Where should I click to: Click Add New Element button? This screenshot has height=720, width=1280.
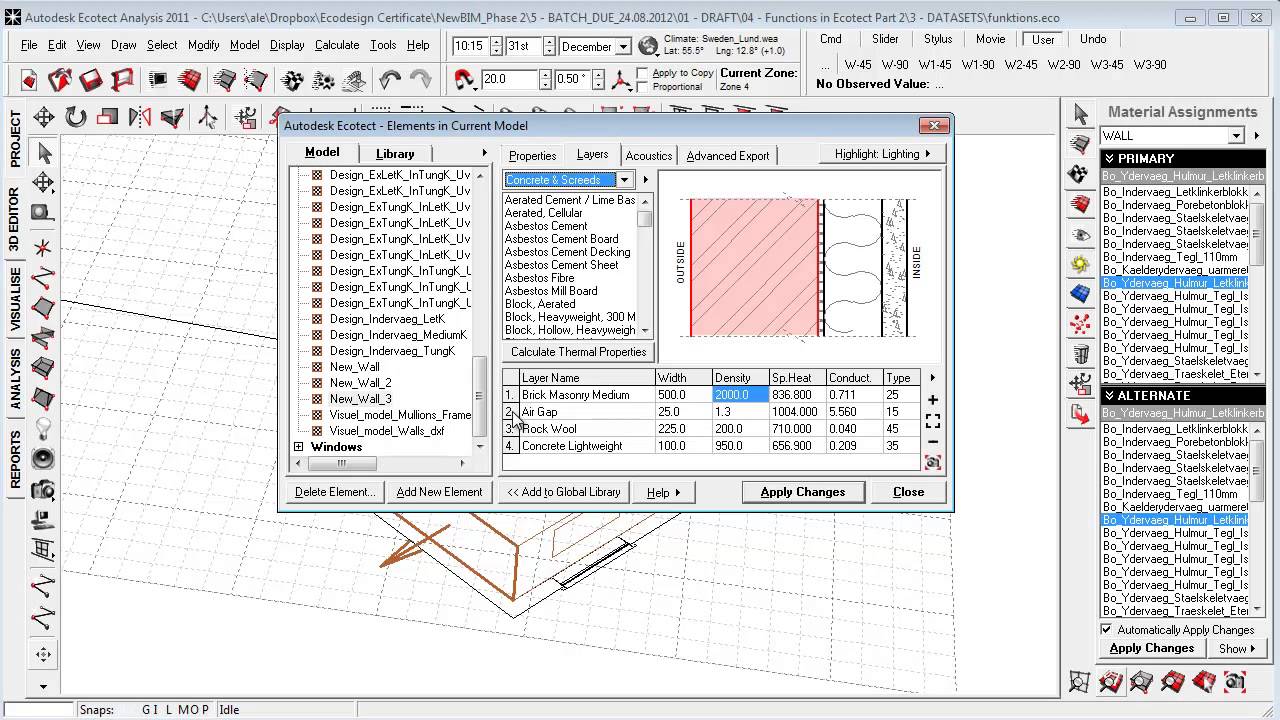(439, 492)
